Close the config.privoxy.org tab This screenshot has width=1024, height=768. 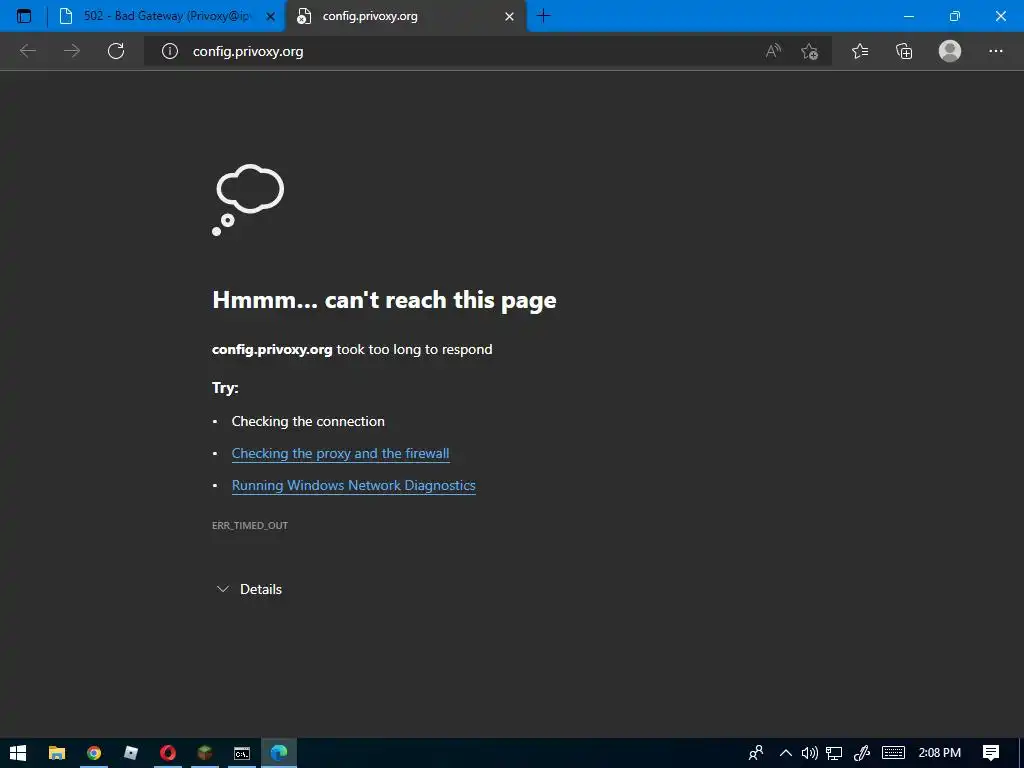[509, 16]
